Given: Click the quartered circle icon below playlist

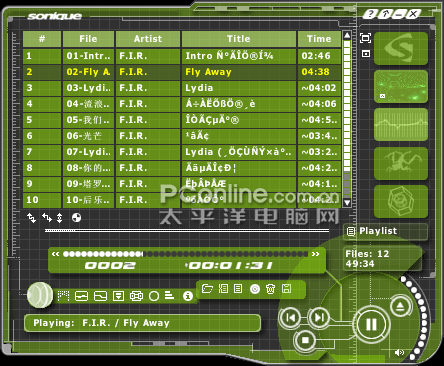Looking at the screenshot, I should (x=77, y=218).
